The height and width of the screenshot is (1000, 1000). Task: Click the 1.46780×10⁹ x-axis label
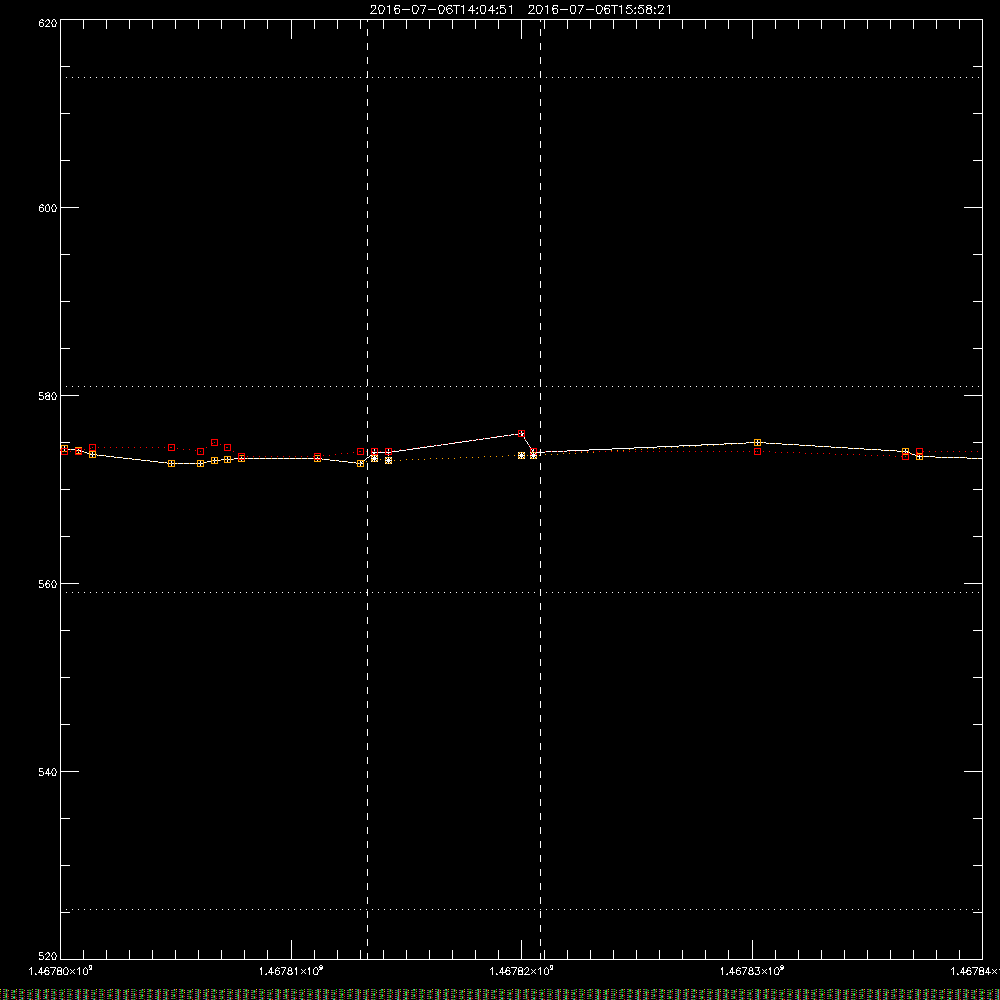point(61,971)
